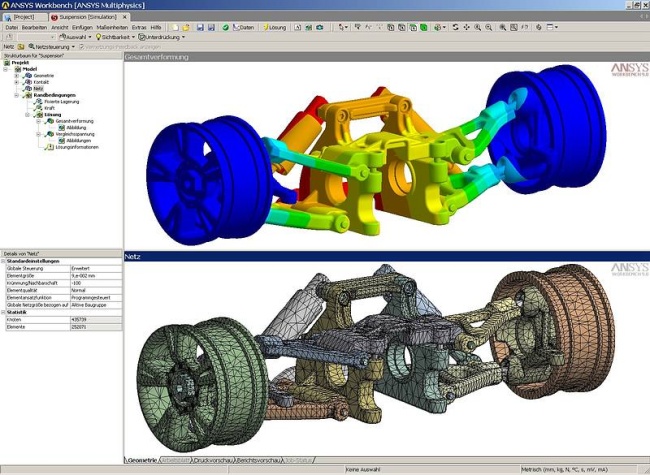Select the Pan view tool
The image size is (650, 475).
point(466,27)
